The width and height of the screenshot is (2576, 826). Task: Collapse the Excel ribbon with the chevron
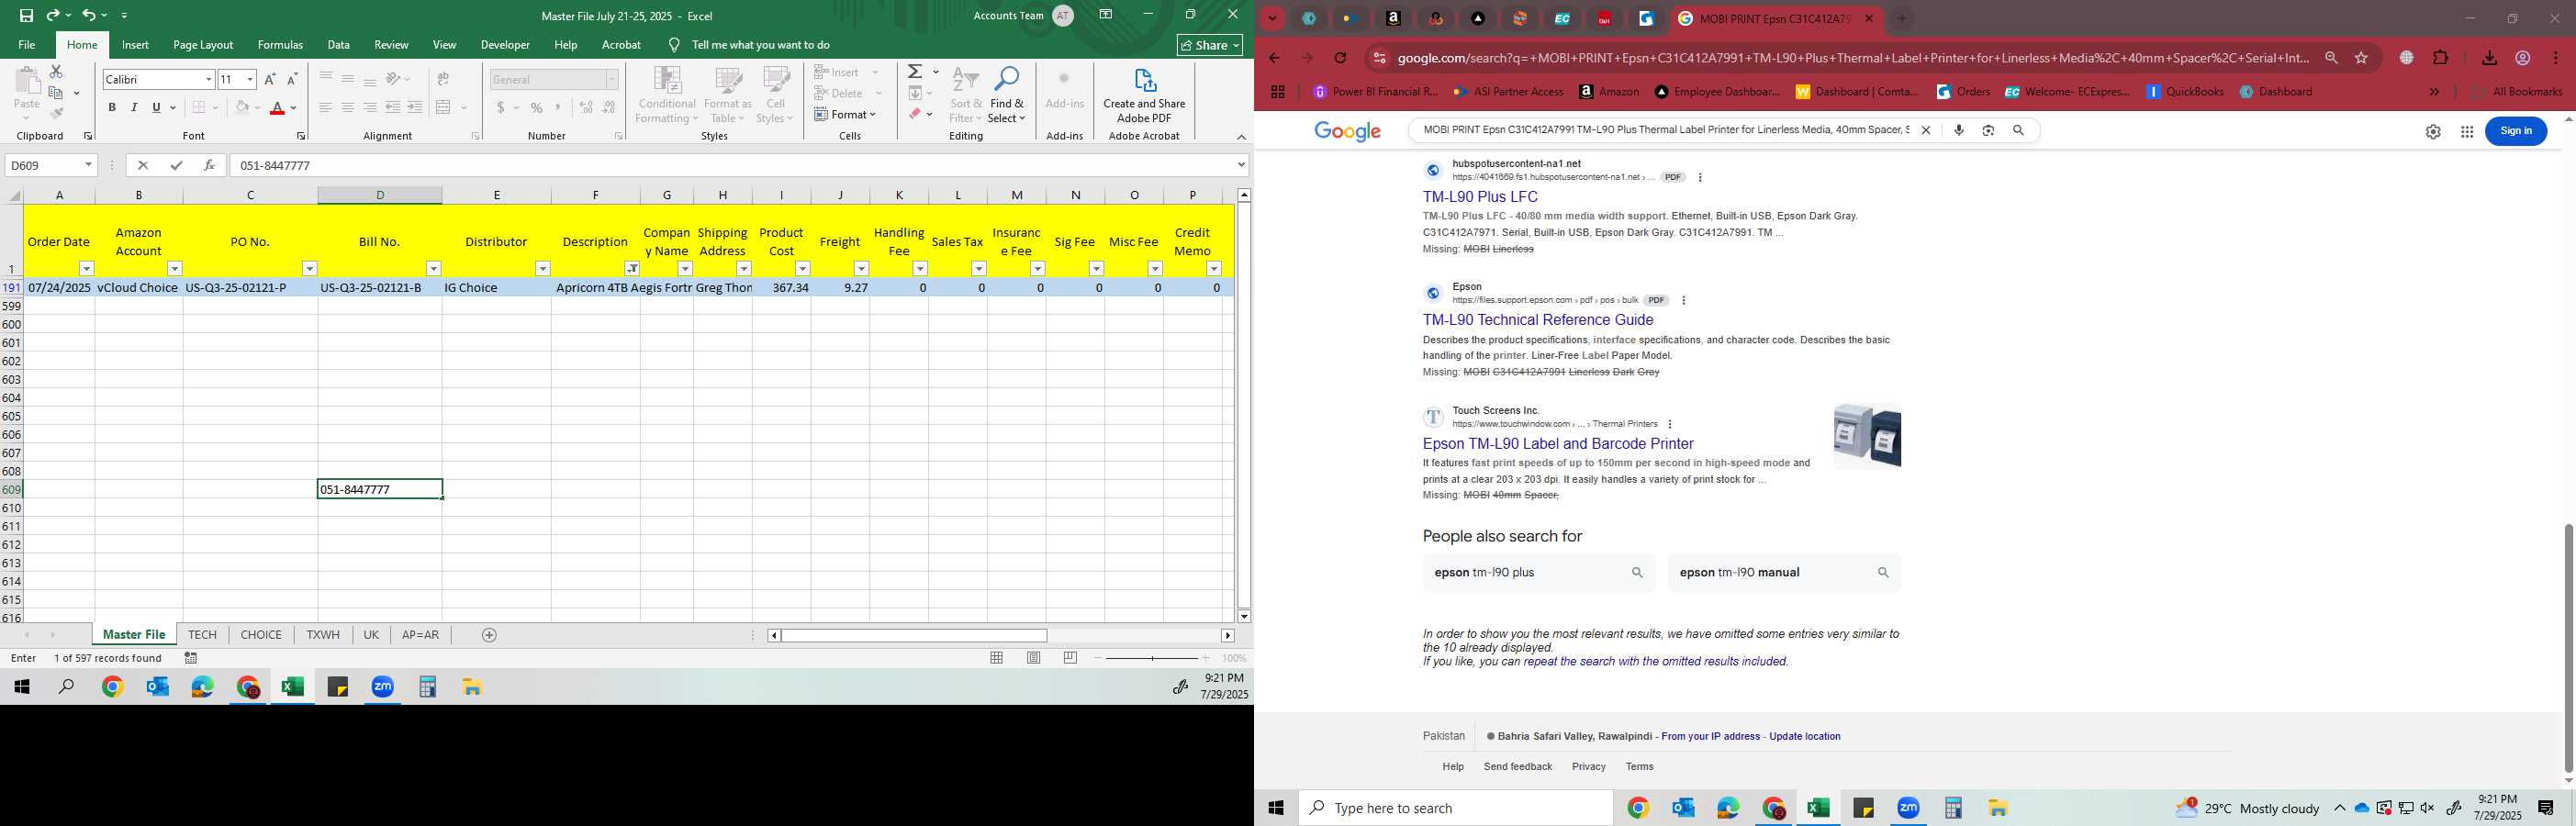click(x=1241, y=137)
